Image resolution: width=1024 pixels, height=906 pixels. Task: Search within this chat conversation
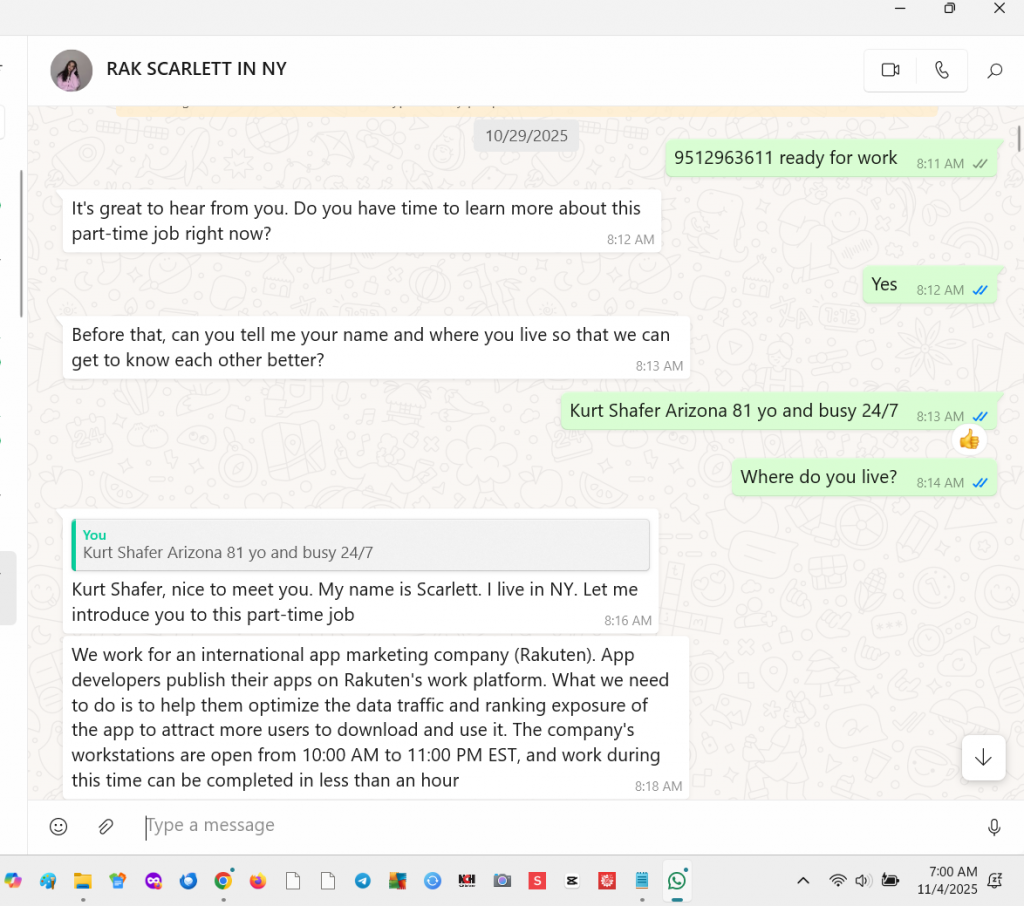point(994,71)
